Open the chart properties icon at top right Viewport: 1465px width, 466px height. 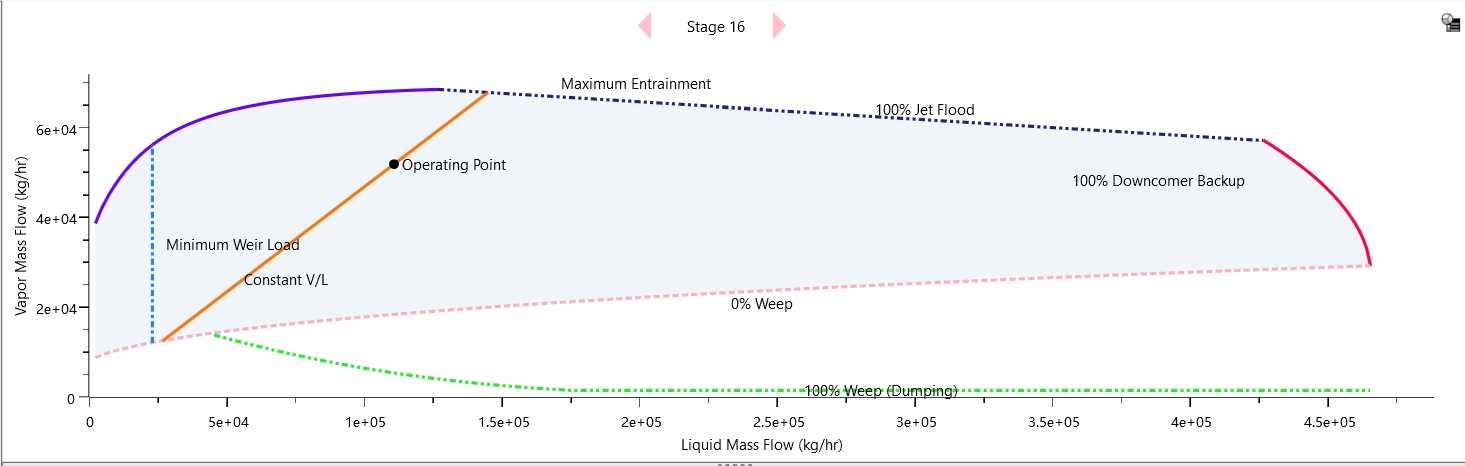1450,22
